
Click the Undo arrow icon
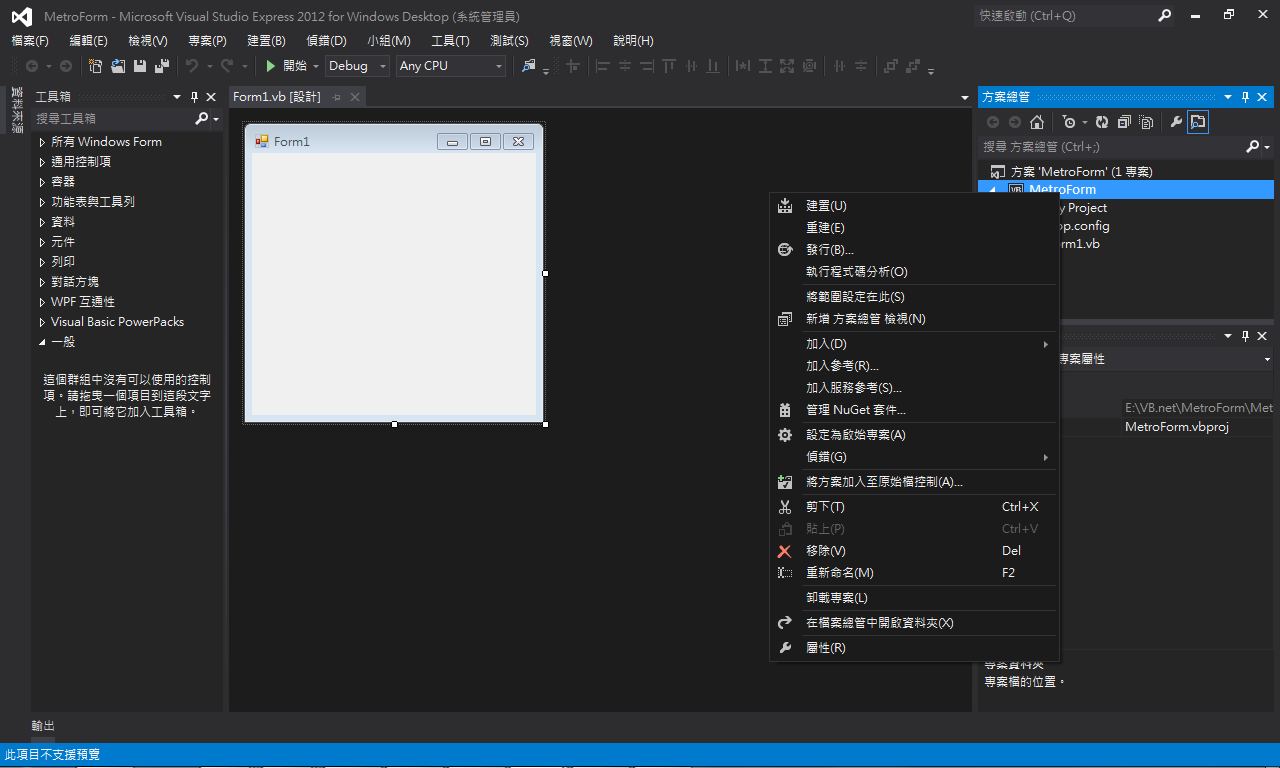pos(192,66)
